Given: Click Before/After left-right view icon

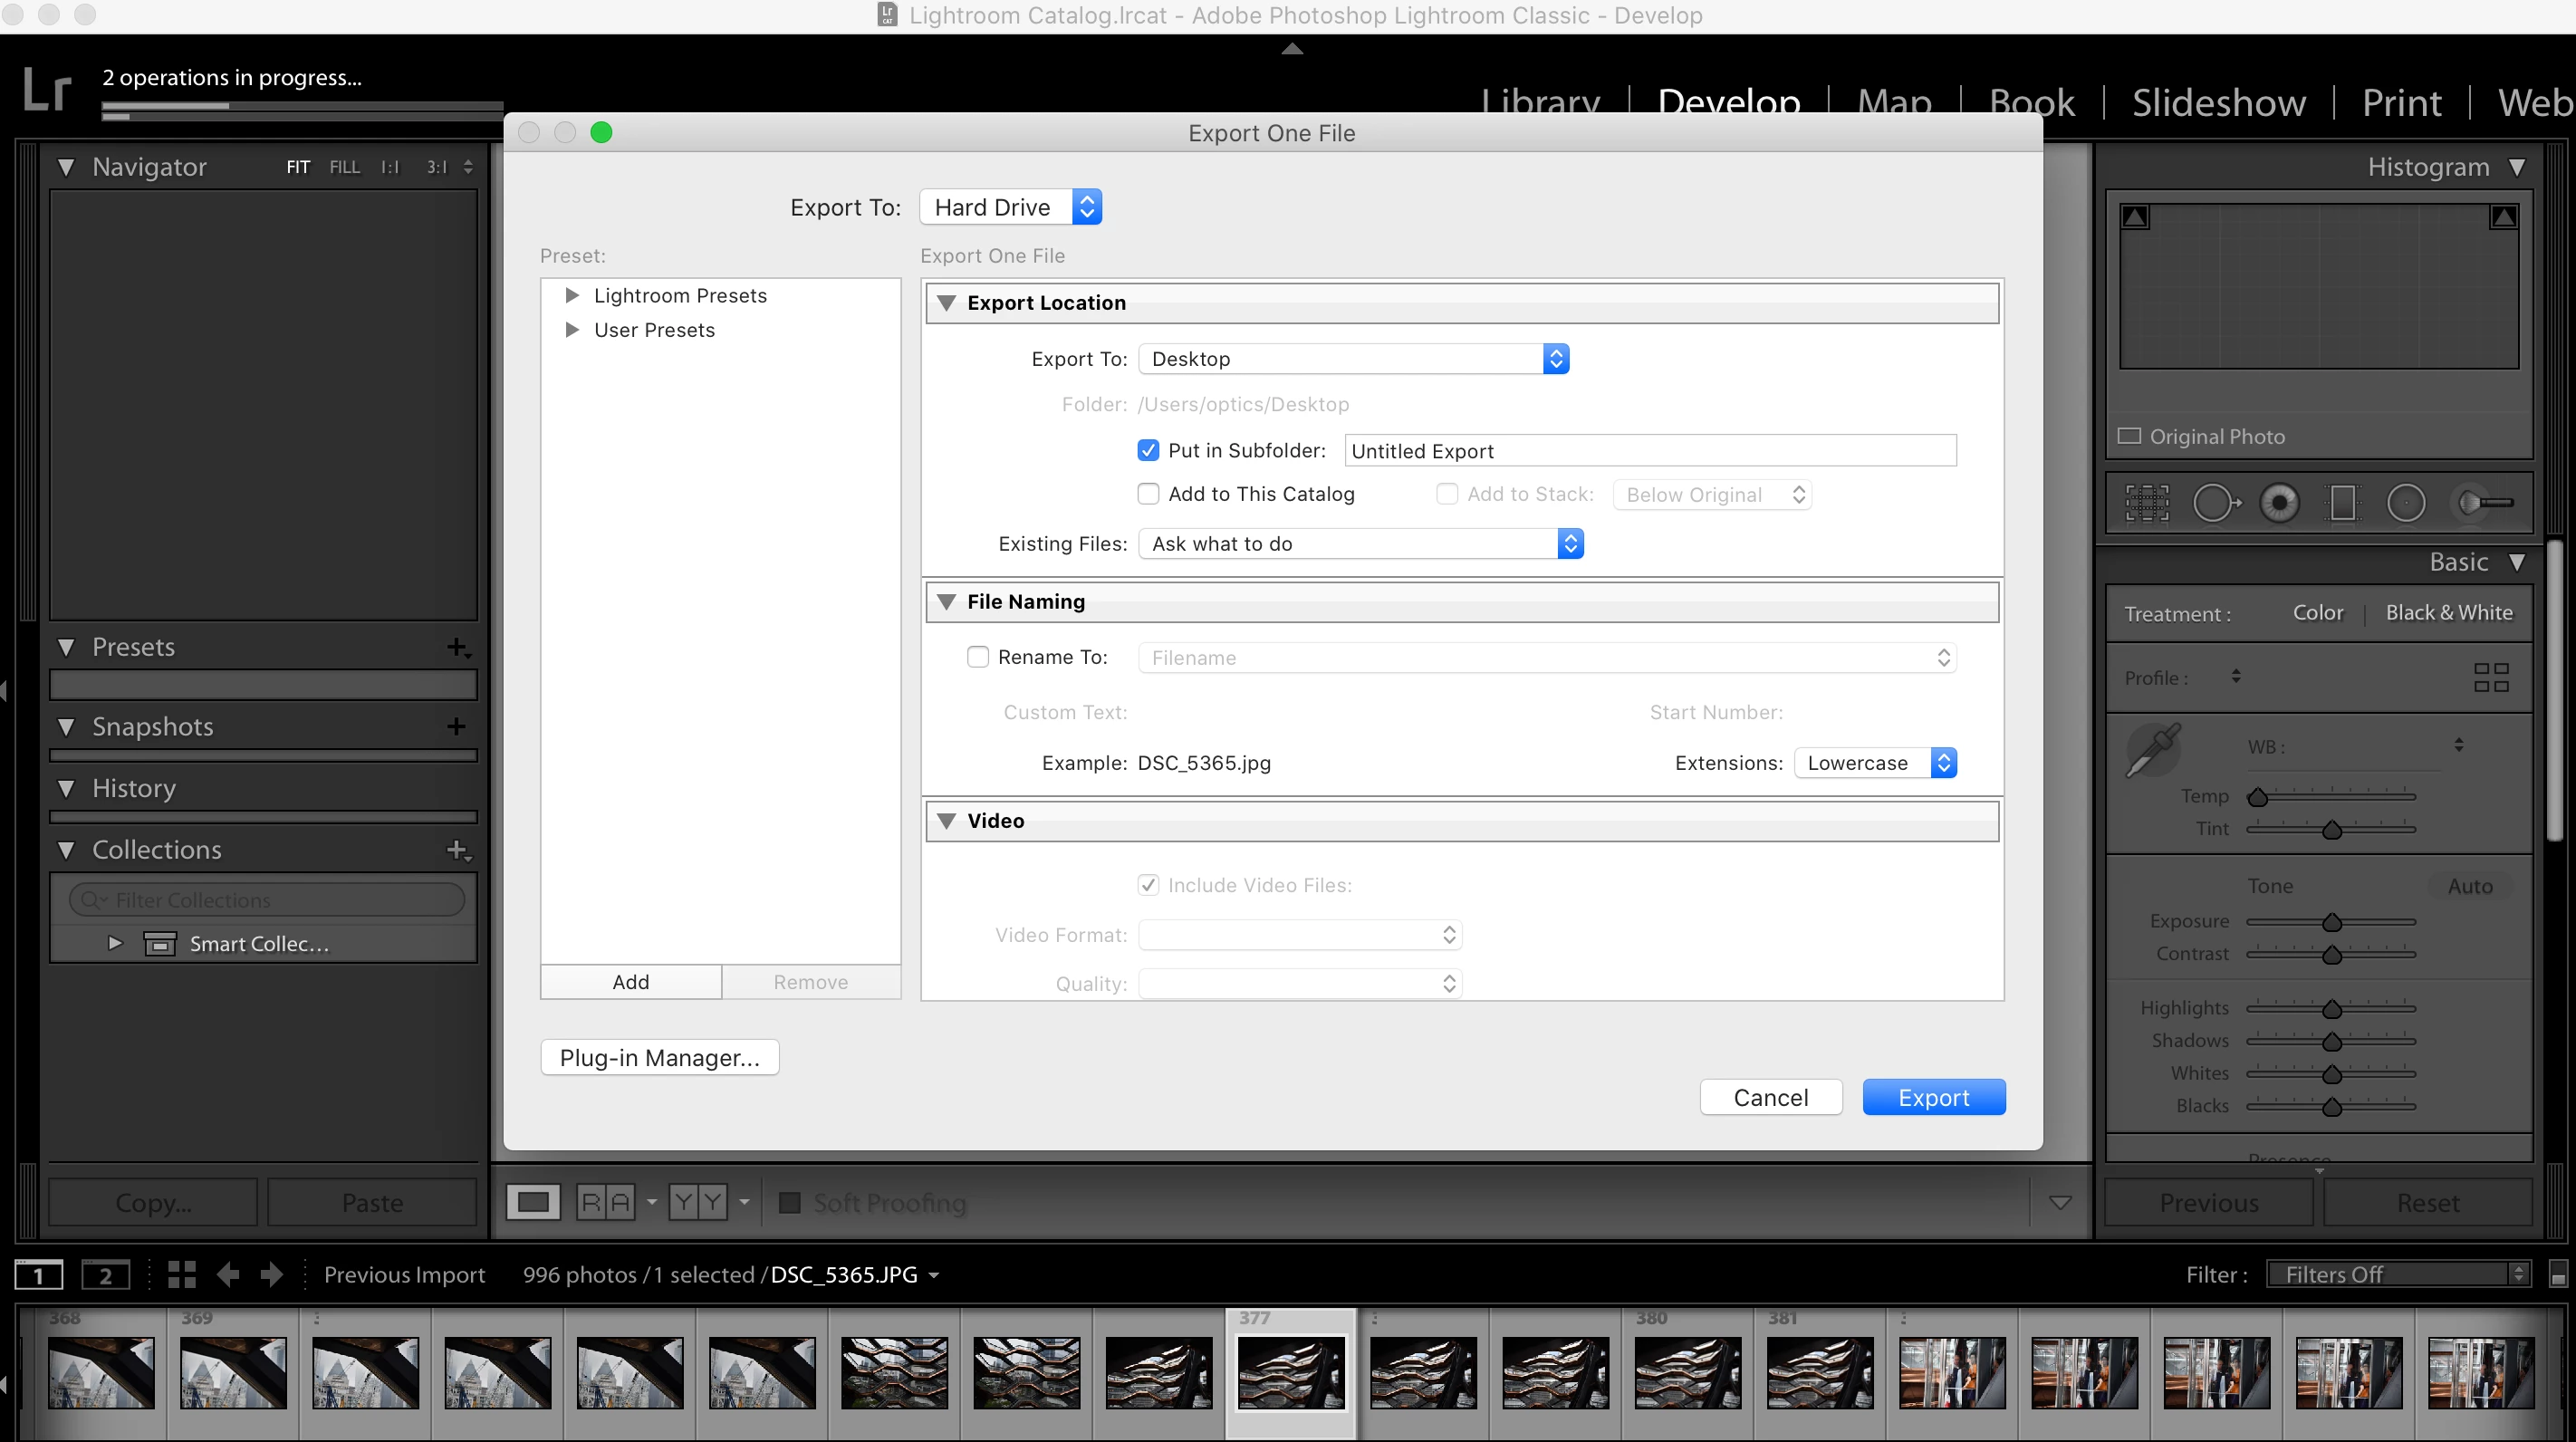Looking at the screenshot, I should click(x=606, y=1202).
